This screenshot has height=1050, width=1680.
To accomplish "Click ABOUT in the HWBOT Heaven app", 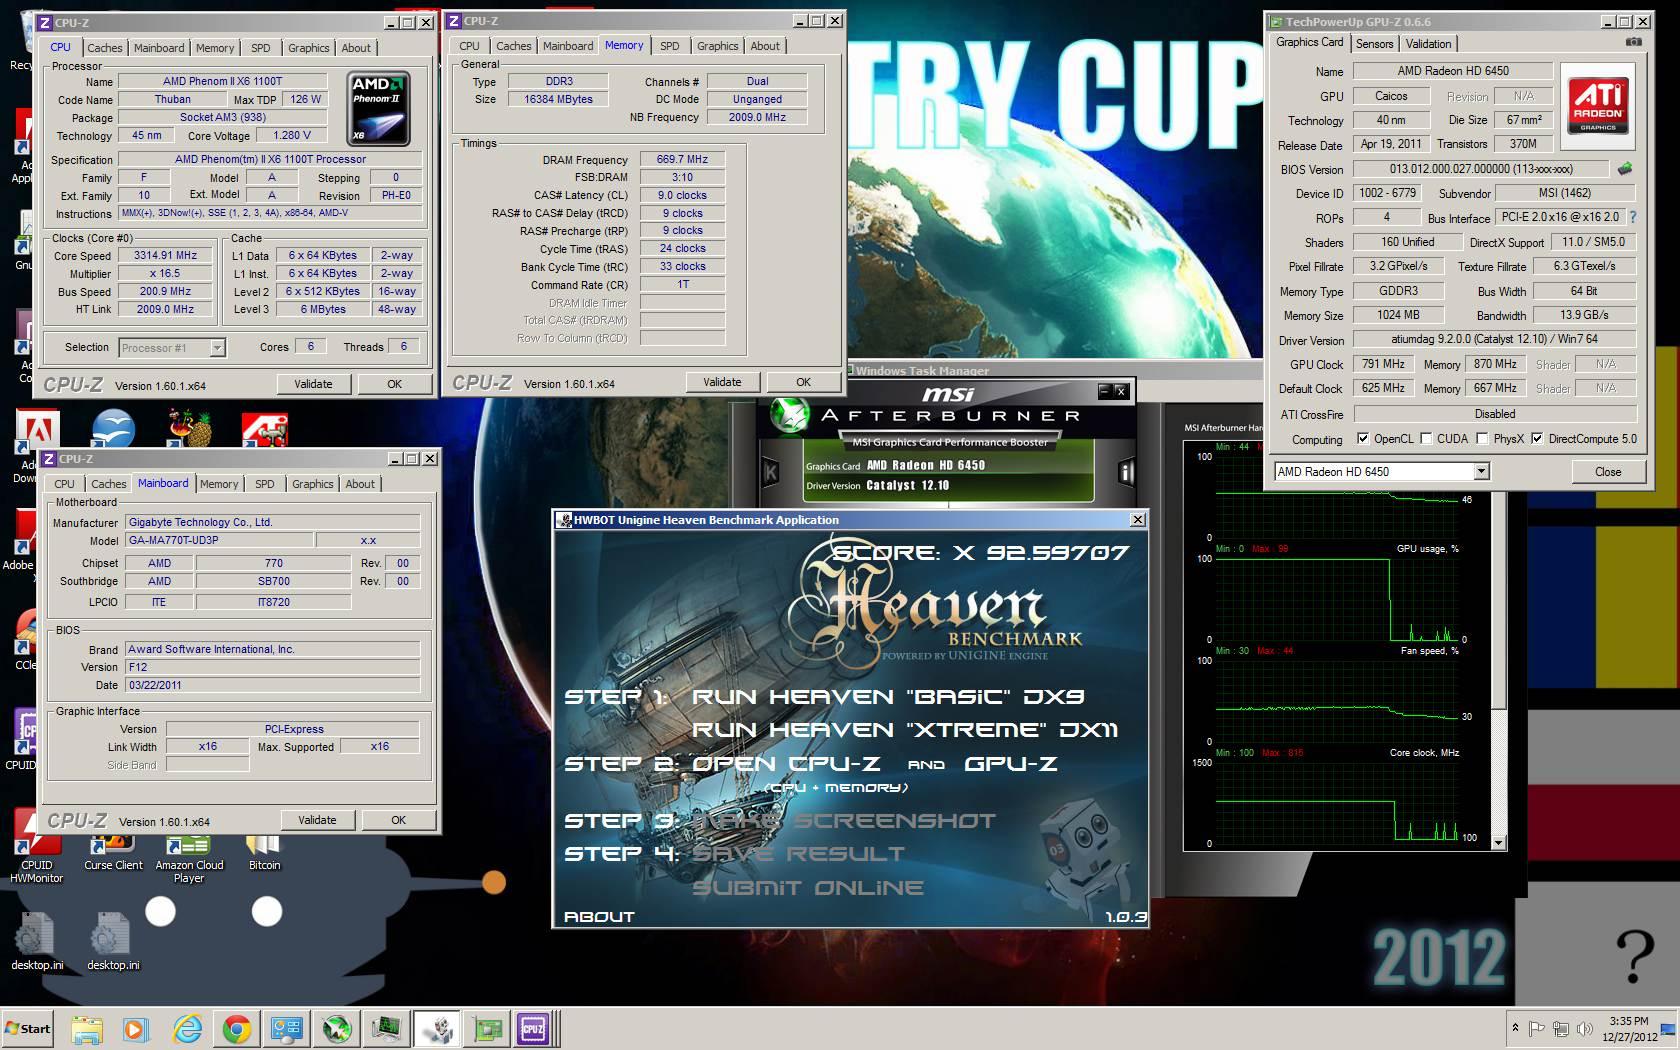I will click(x=599, y=916).
